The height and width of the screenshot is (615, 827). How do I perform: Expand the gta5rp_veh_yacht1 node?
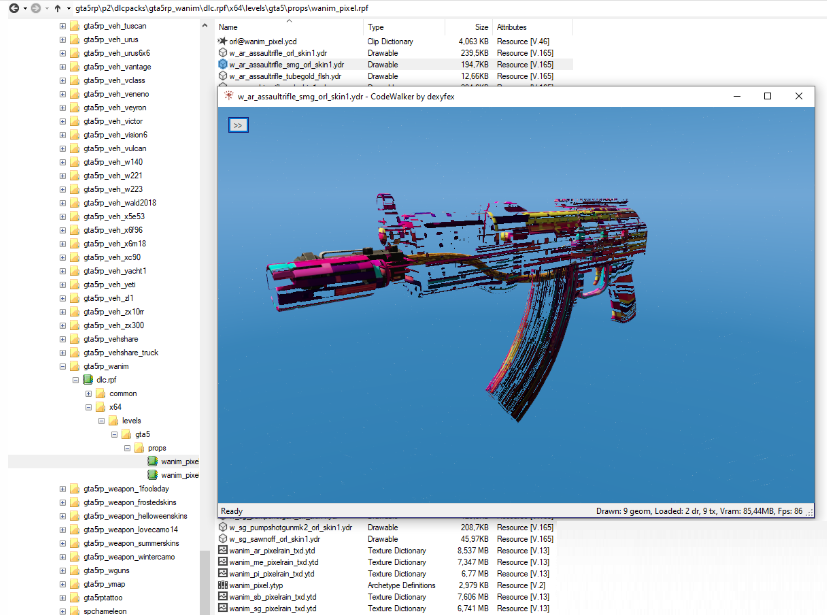pyautogui.click(x=63, y=271)
